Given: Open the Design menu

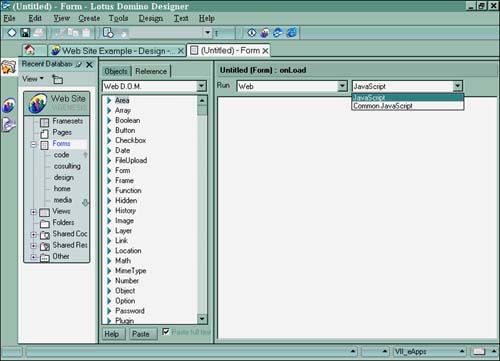Looking at the screenshot, I should coord(151,18).
